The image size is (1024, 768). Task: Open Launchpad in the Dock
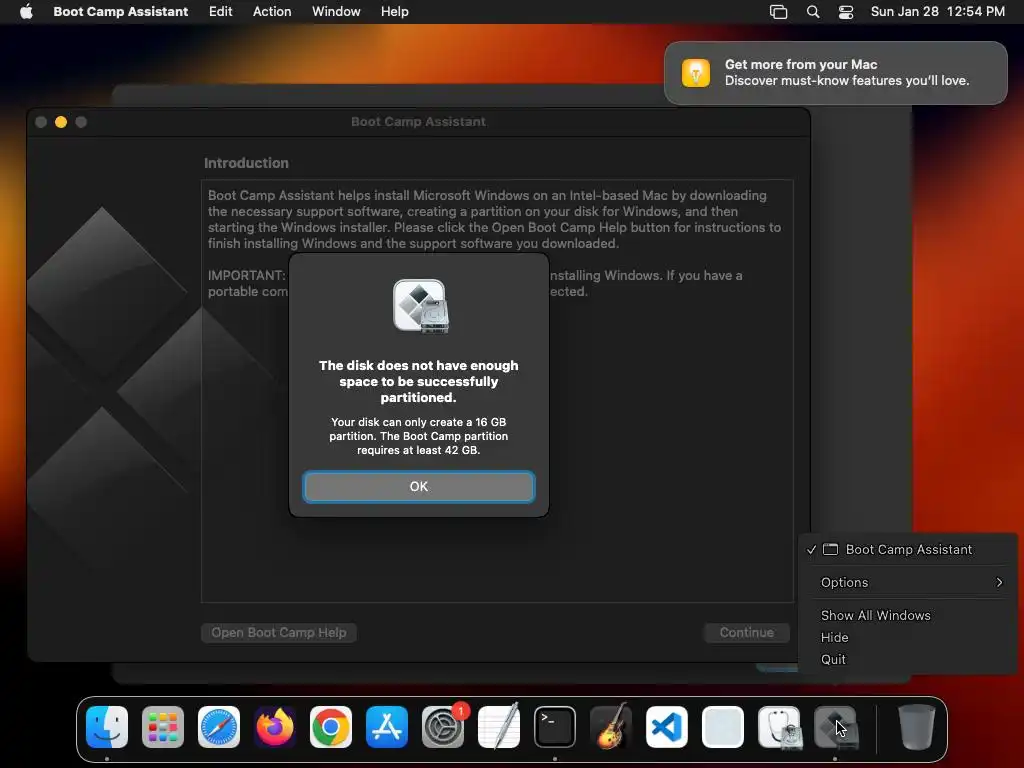[163, 727]
